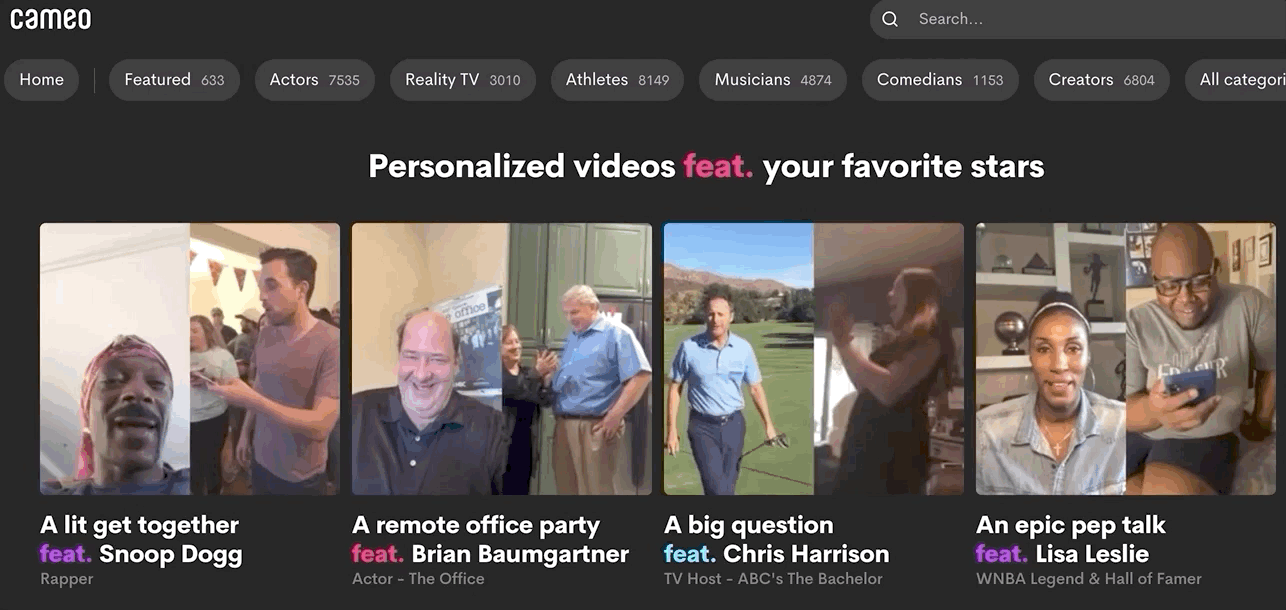Focus the Search input field
1286x610 pixels.
click(1078, 19)
